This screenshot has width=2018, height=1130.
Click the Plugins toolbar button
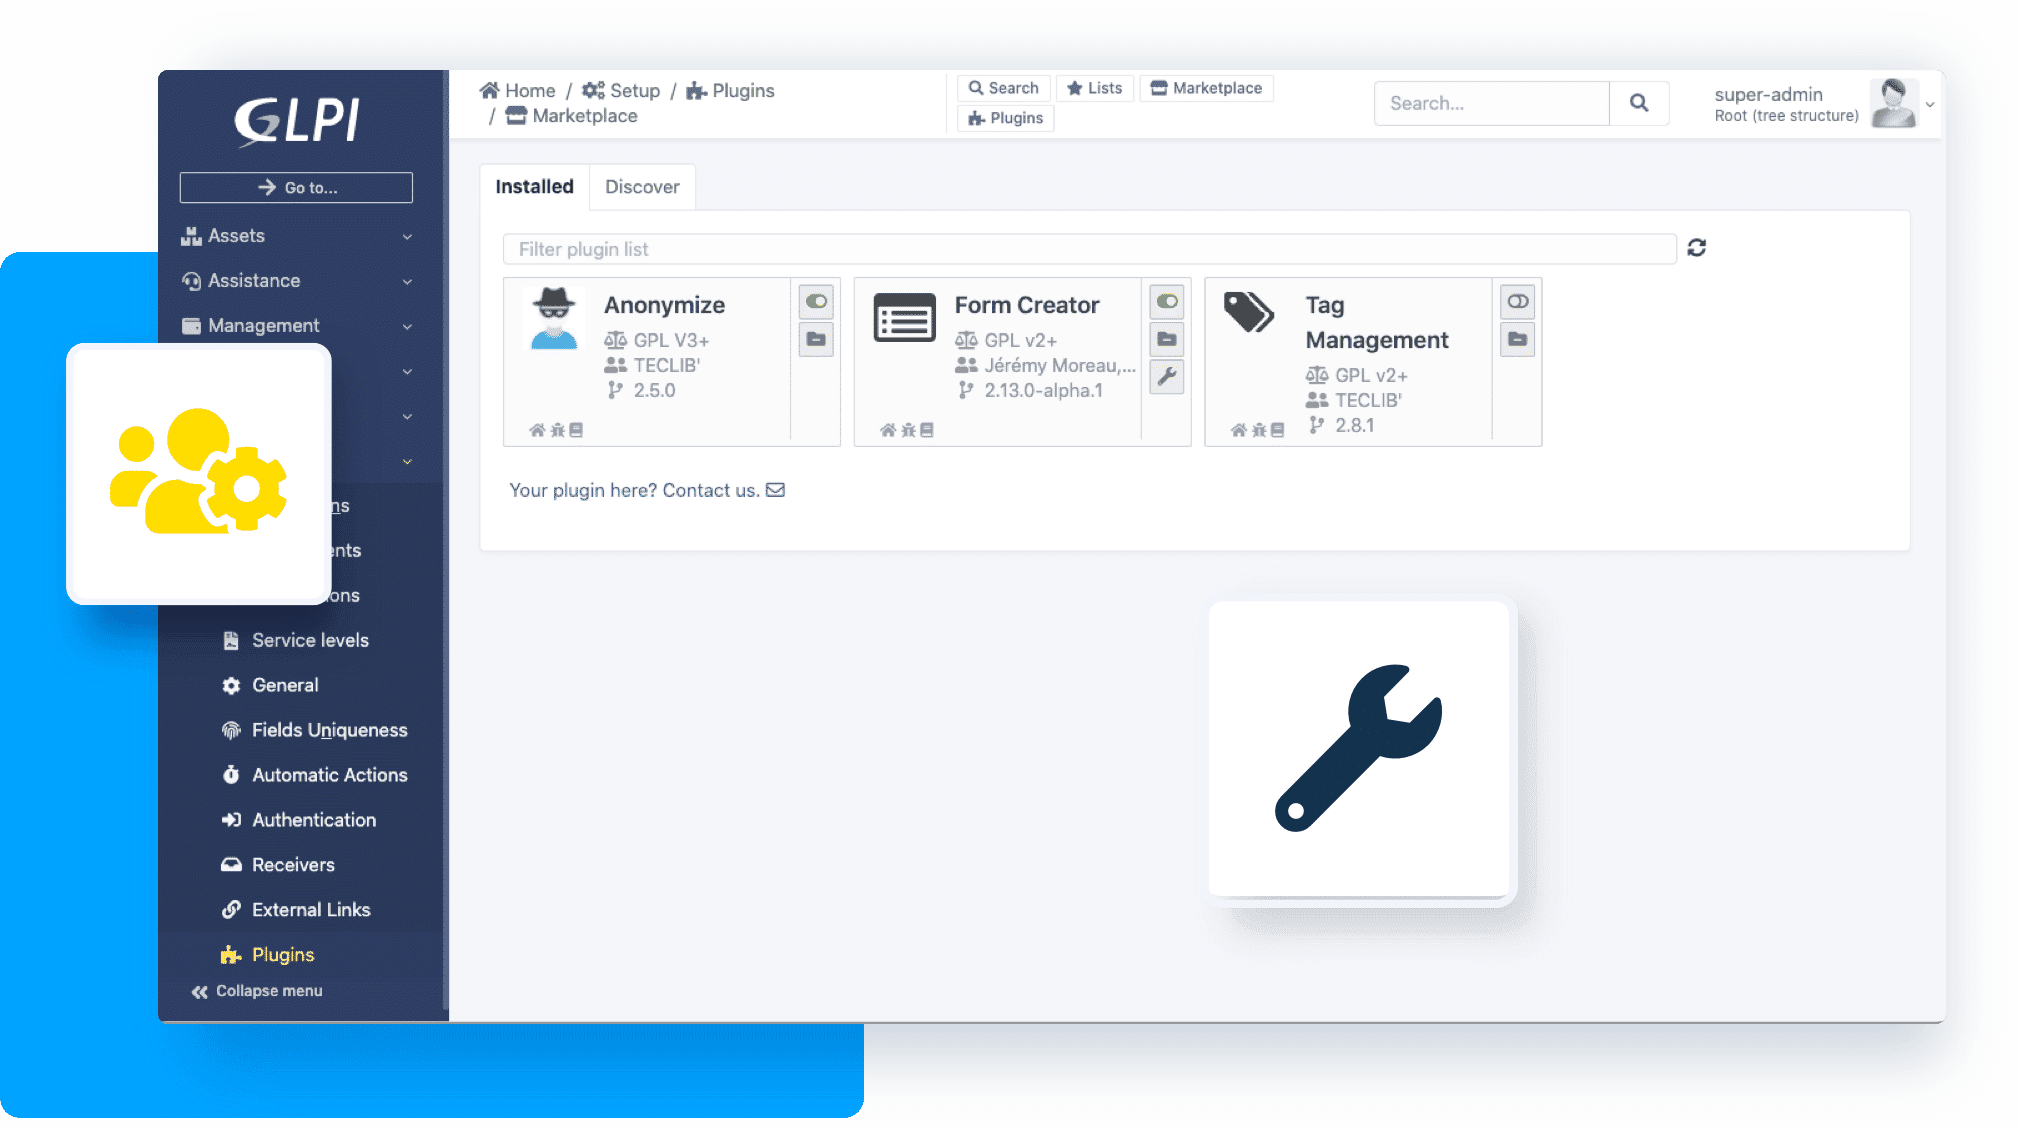pos(1006,118)
